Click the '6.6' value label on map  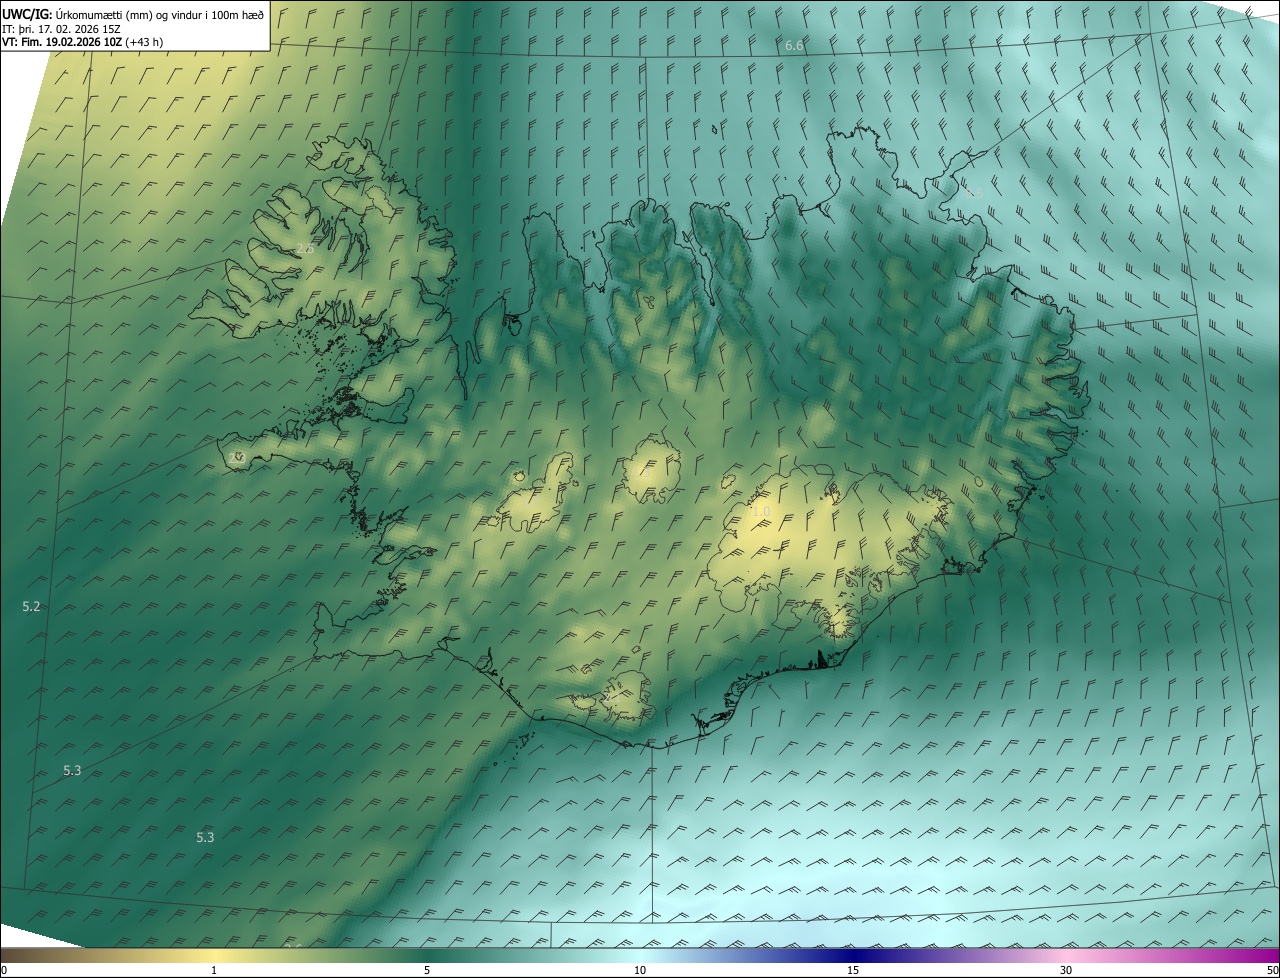click(794, 46)
